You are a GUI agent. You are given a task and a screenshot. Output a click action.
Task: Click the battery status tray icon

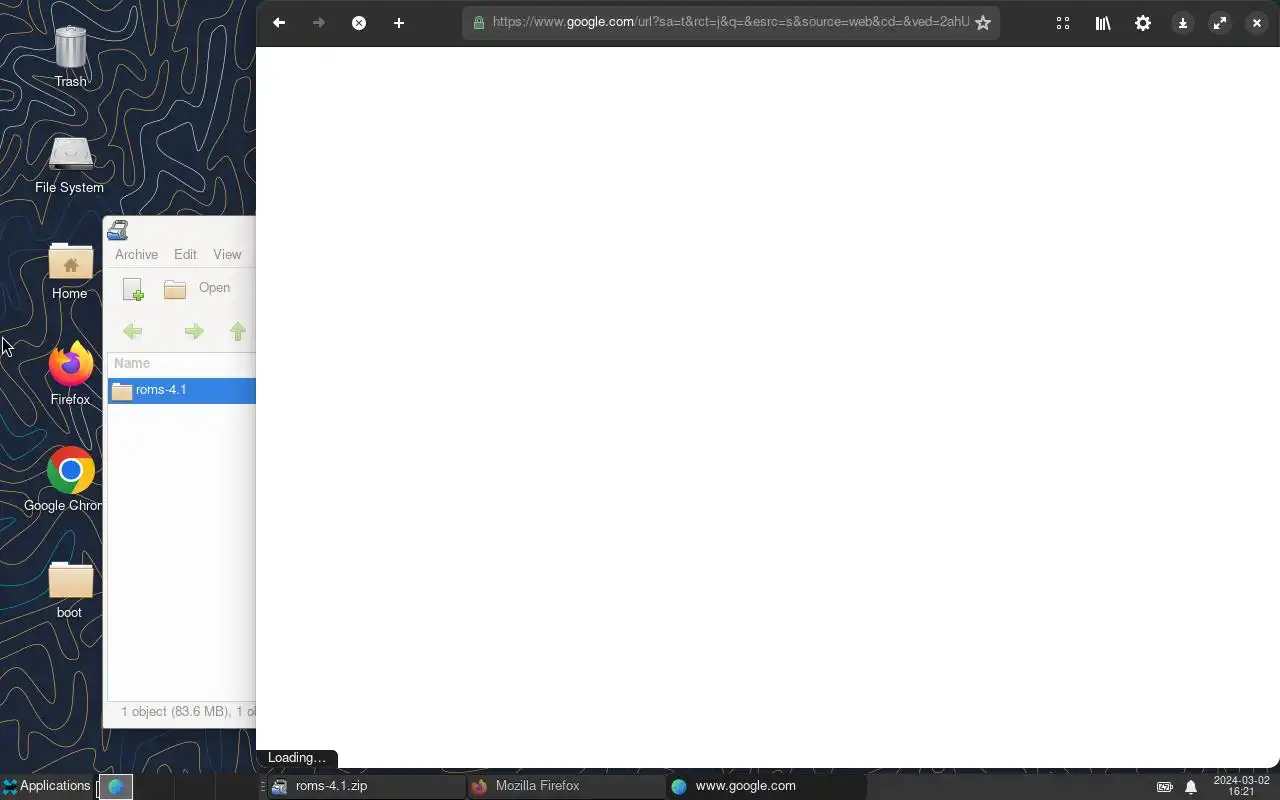tap(1165, 787)
